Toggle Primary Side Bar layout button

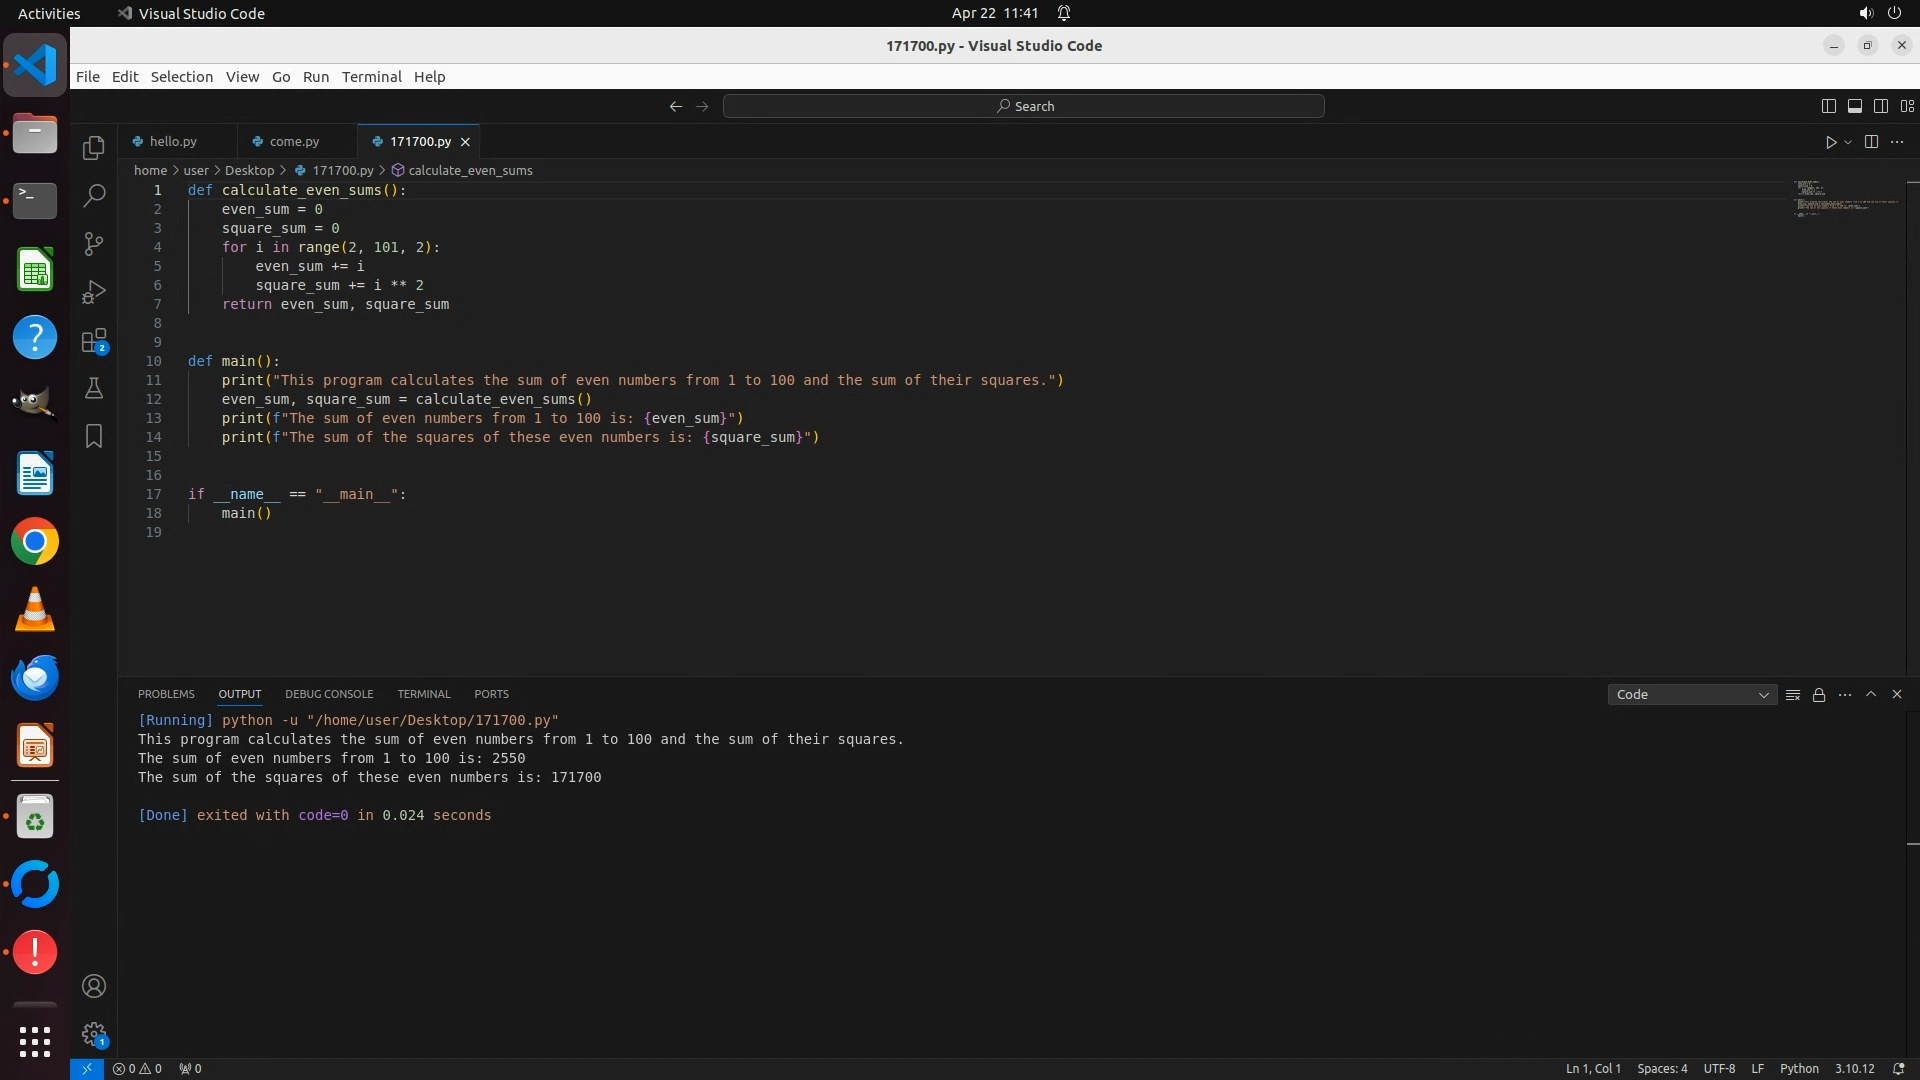1828,106
